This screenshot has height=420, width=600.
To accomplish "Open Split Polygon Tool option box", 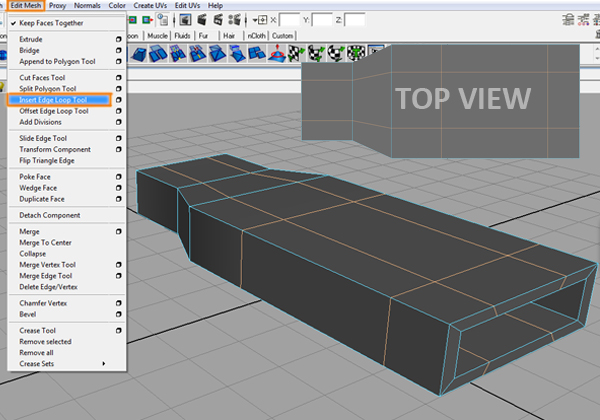I will tap(119, 88).
